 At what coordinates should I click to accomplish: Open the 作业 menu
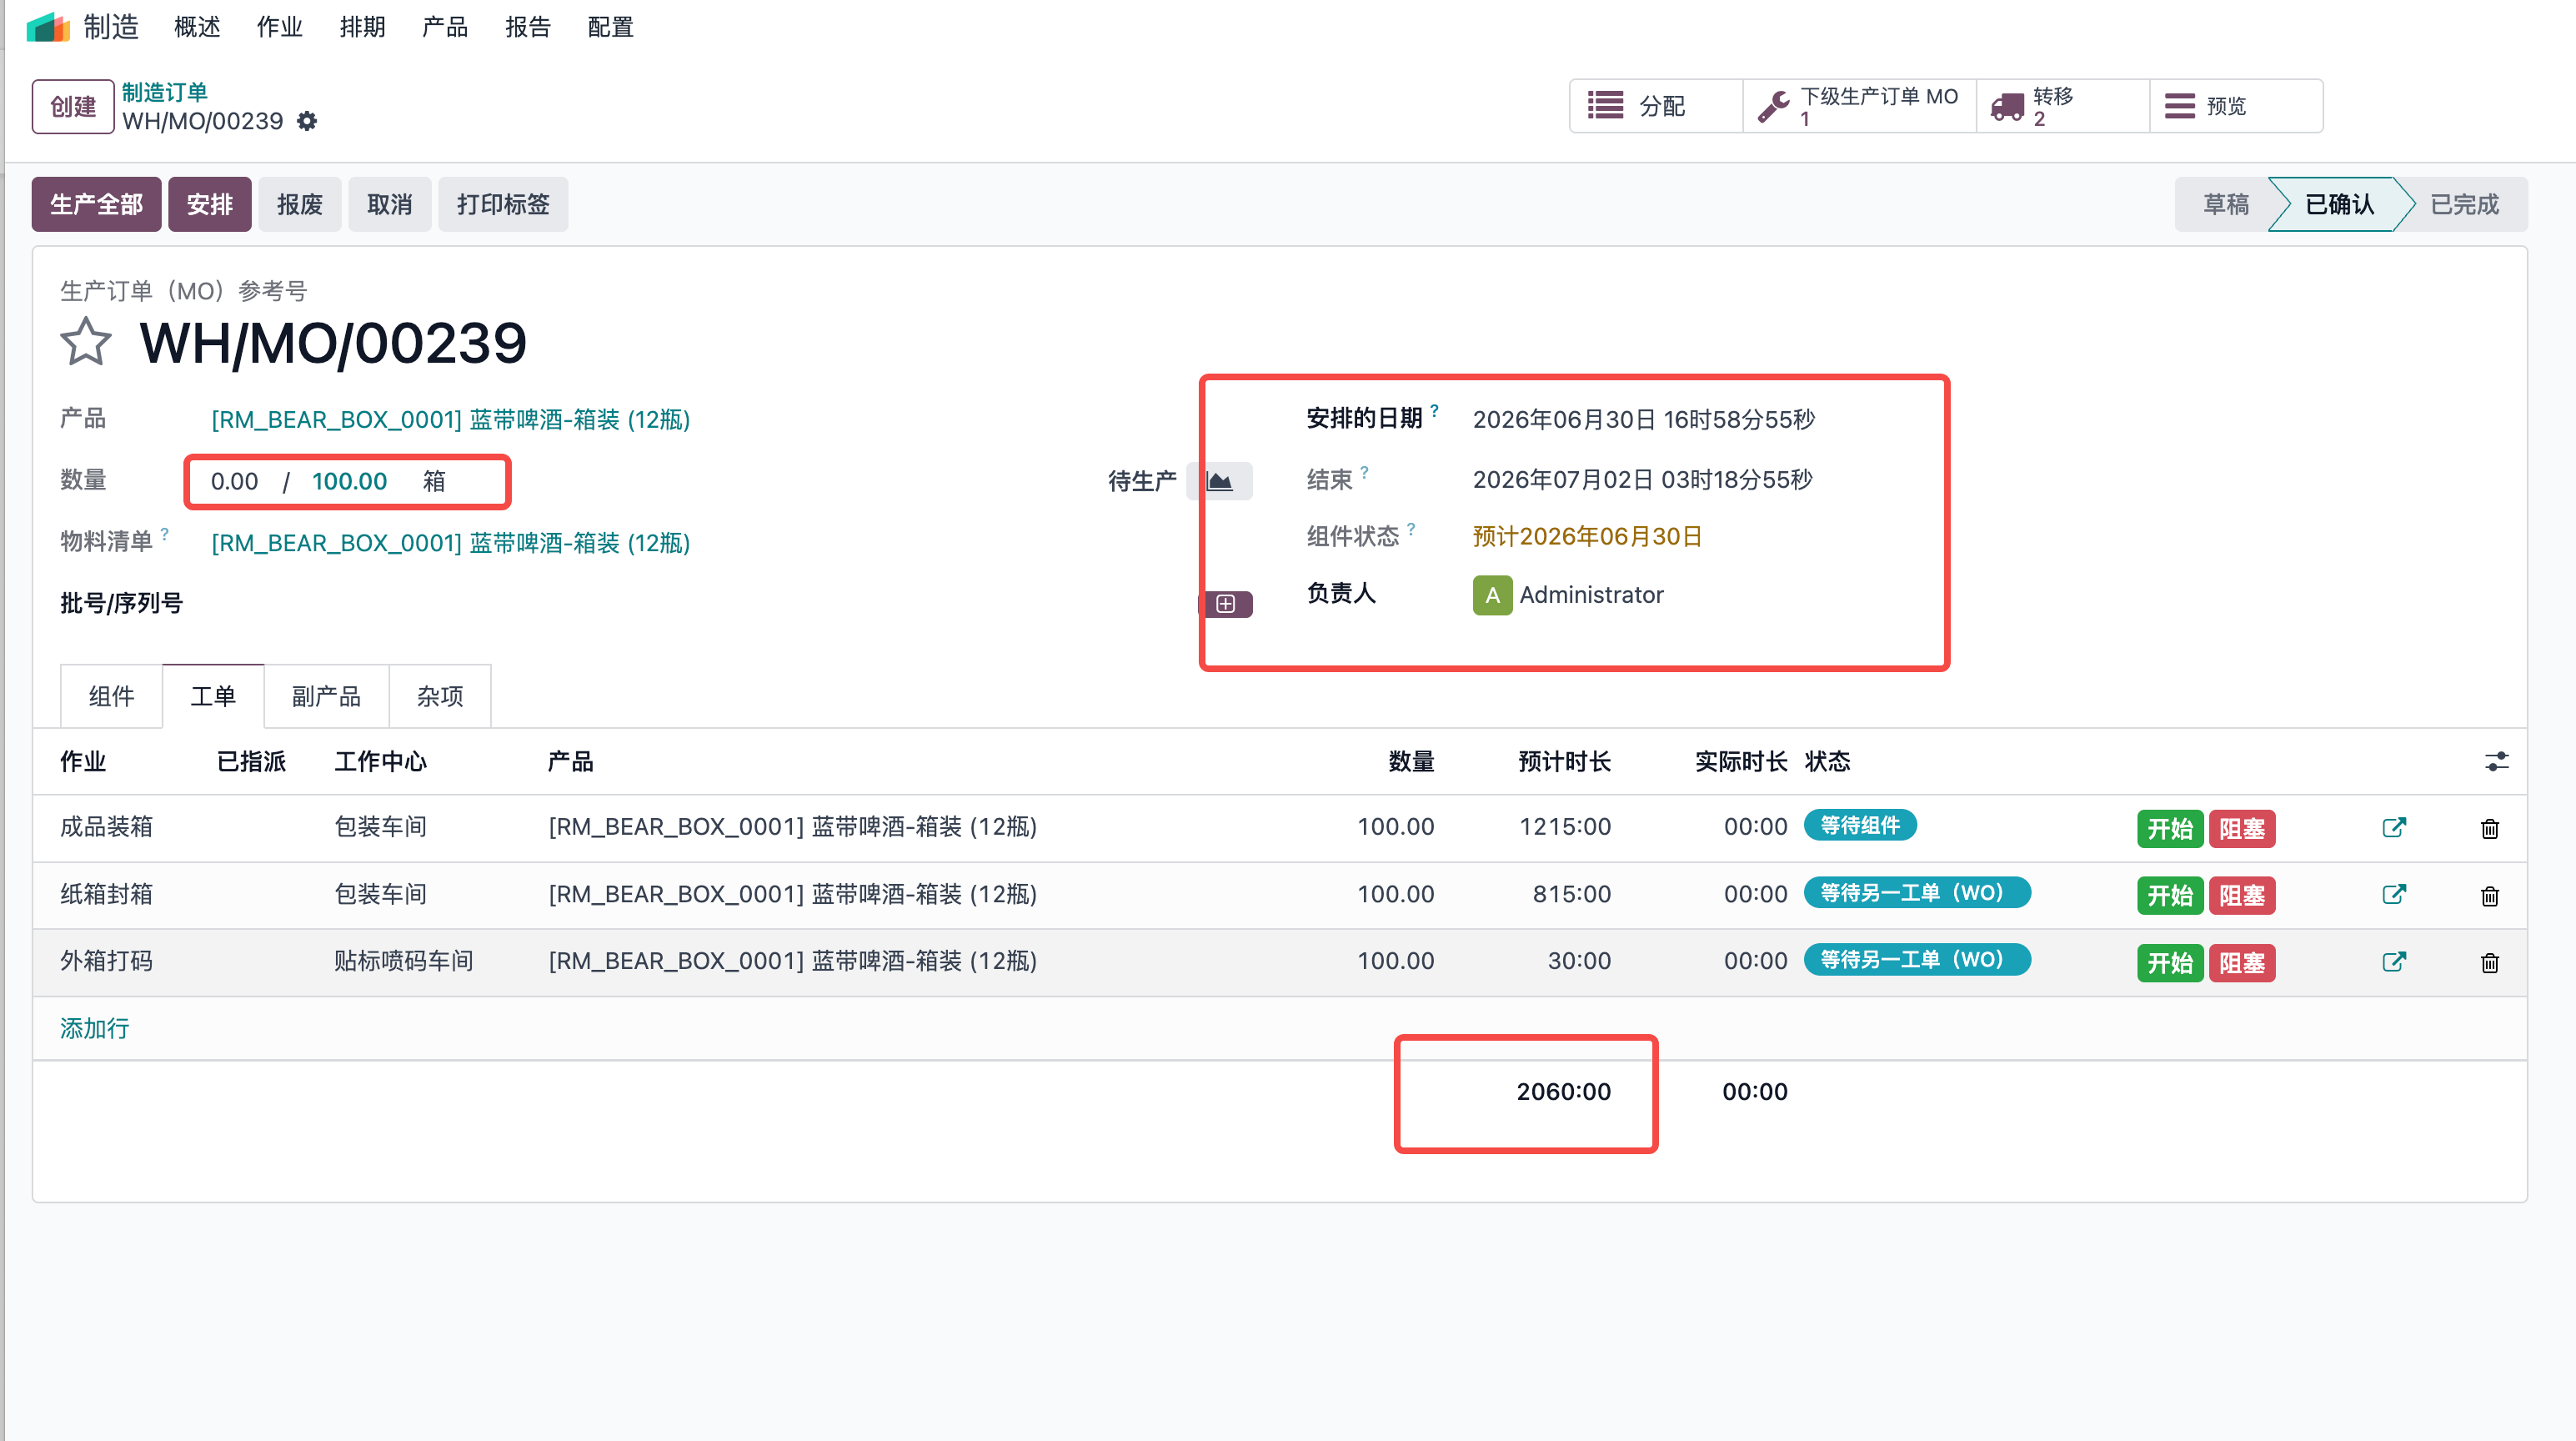280,27
